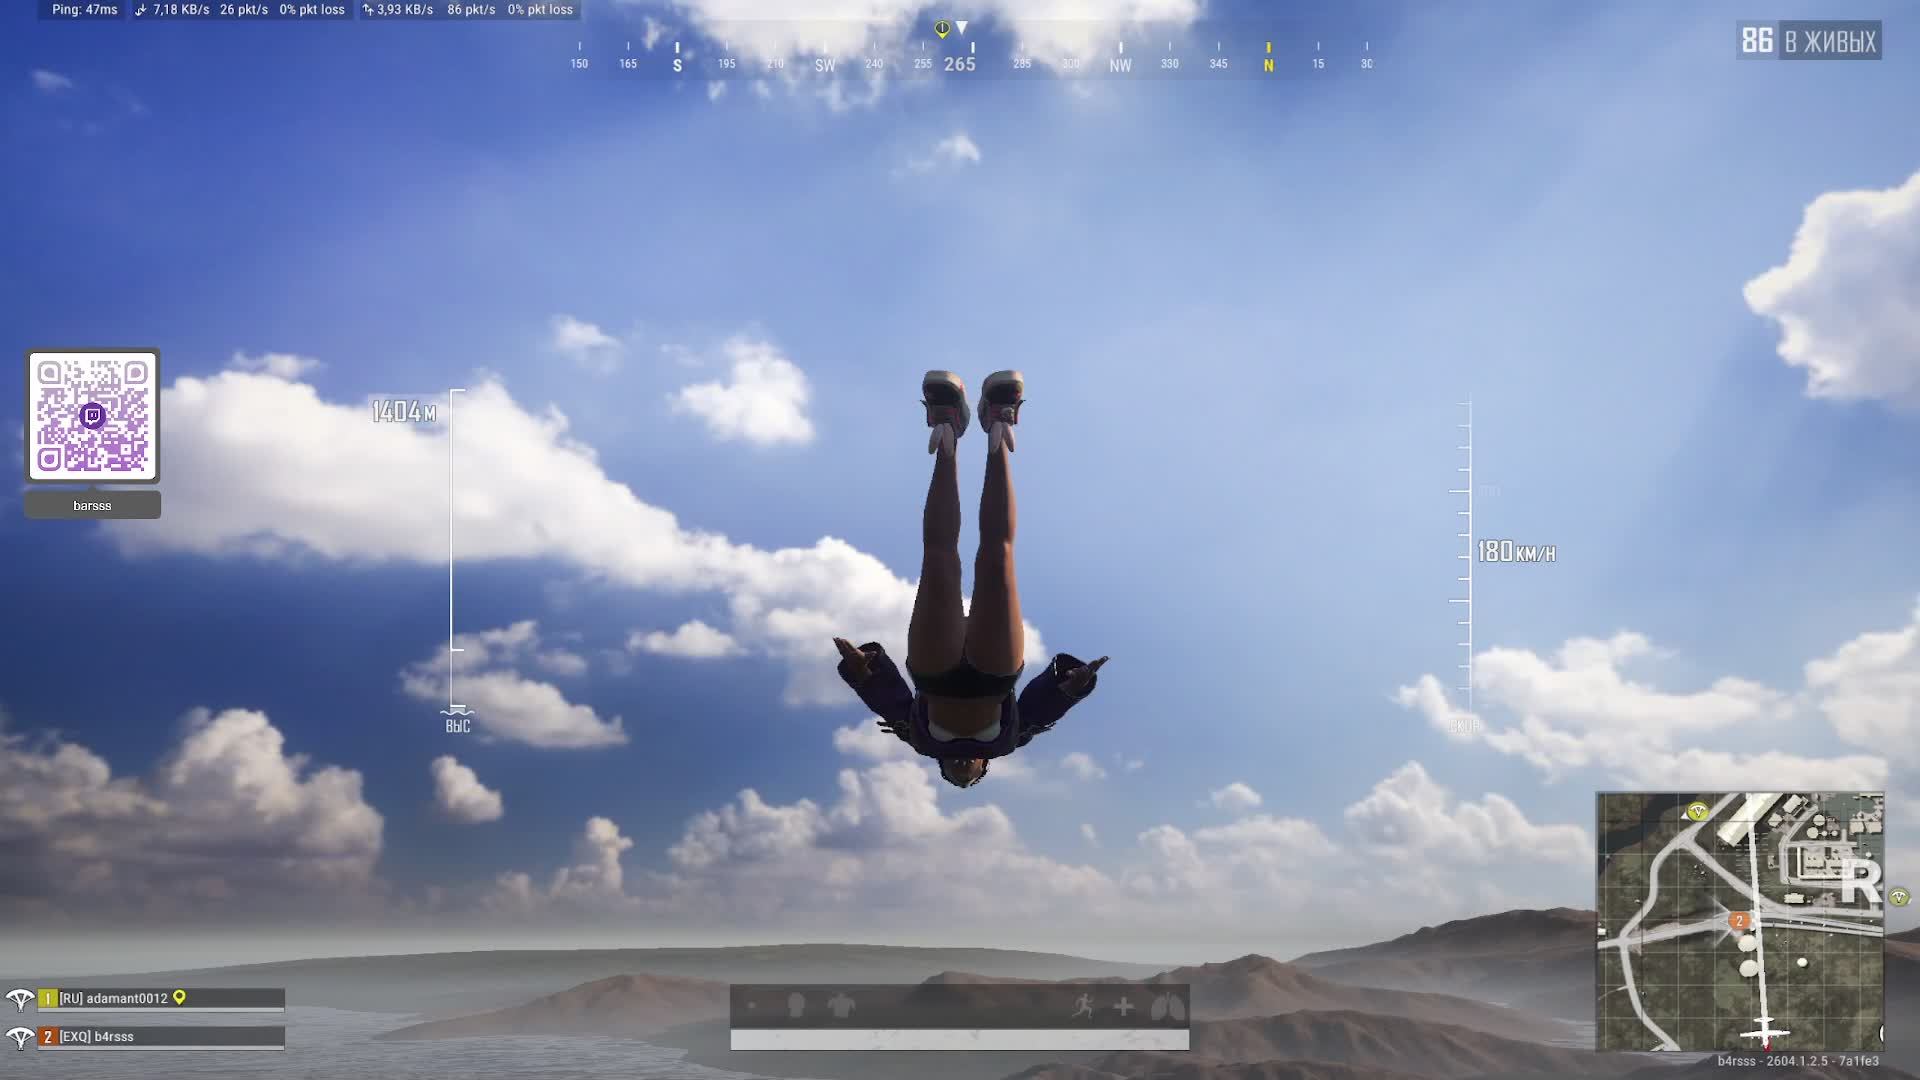Click the sprint boost running icon

click(1083, 1006)
